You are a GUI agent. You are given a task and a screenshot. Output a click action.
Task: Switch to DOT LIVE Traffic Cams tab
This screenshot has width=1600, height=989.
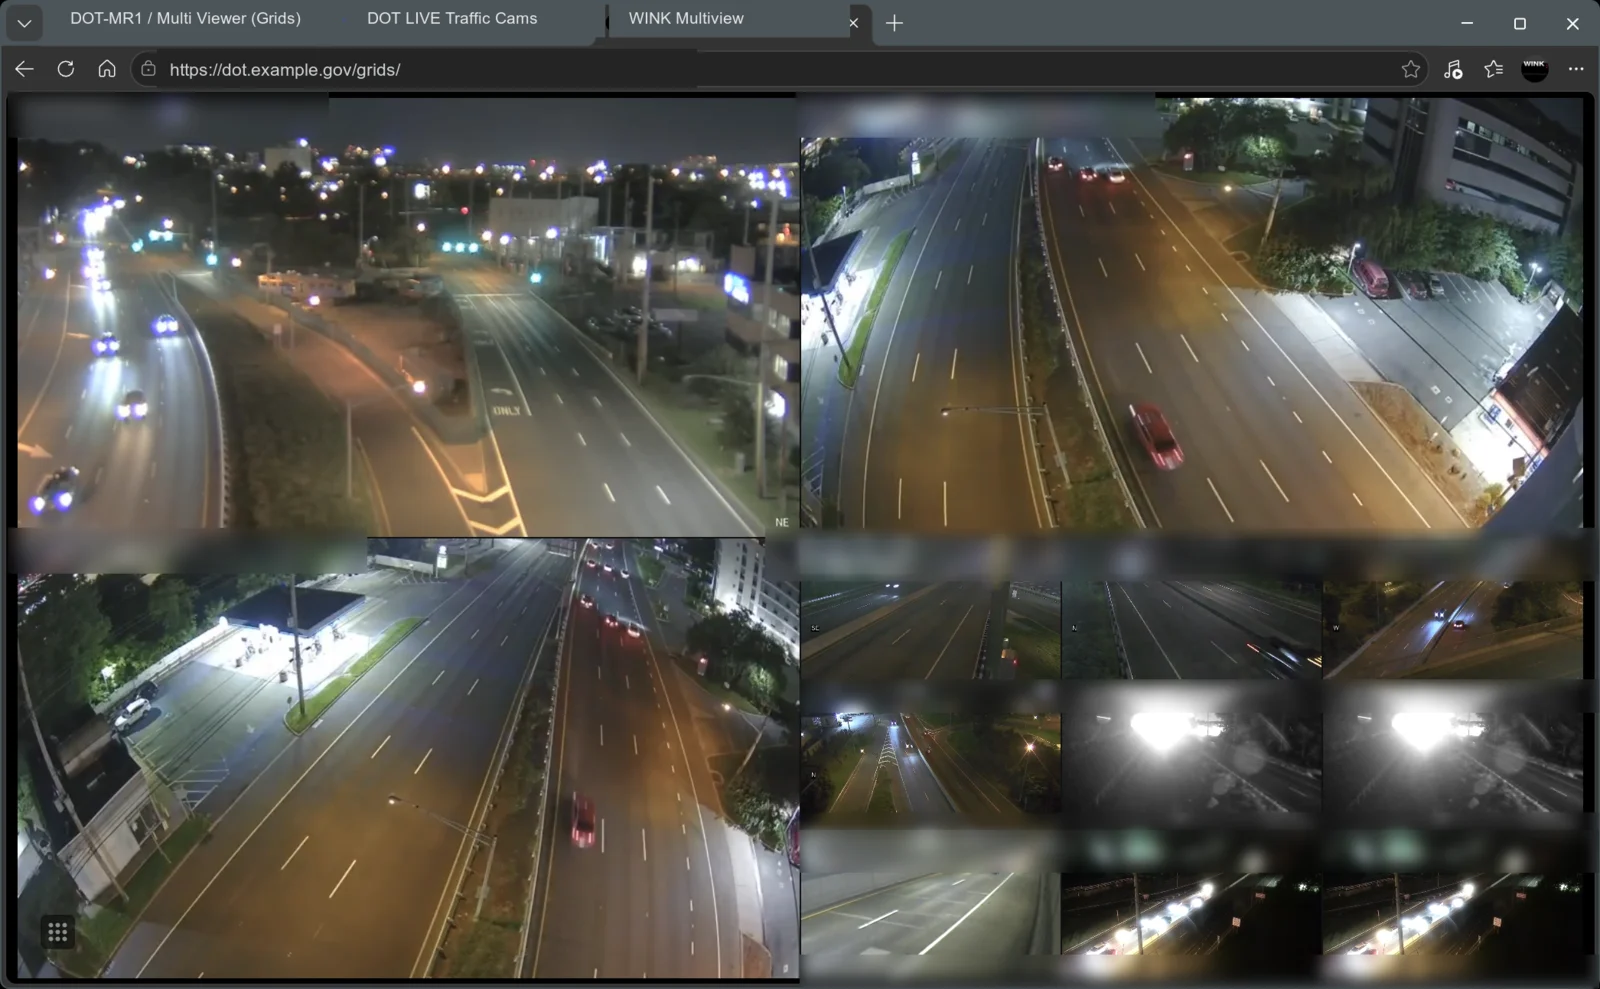coord(452,19)
